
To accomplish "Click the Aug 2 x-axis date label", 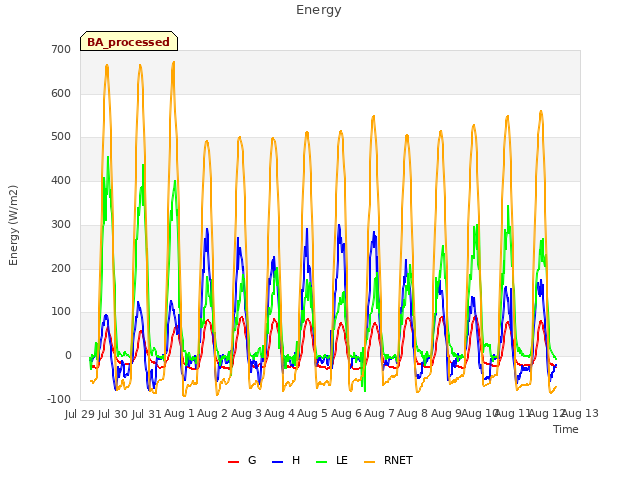I will point(212,413).
